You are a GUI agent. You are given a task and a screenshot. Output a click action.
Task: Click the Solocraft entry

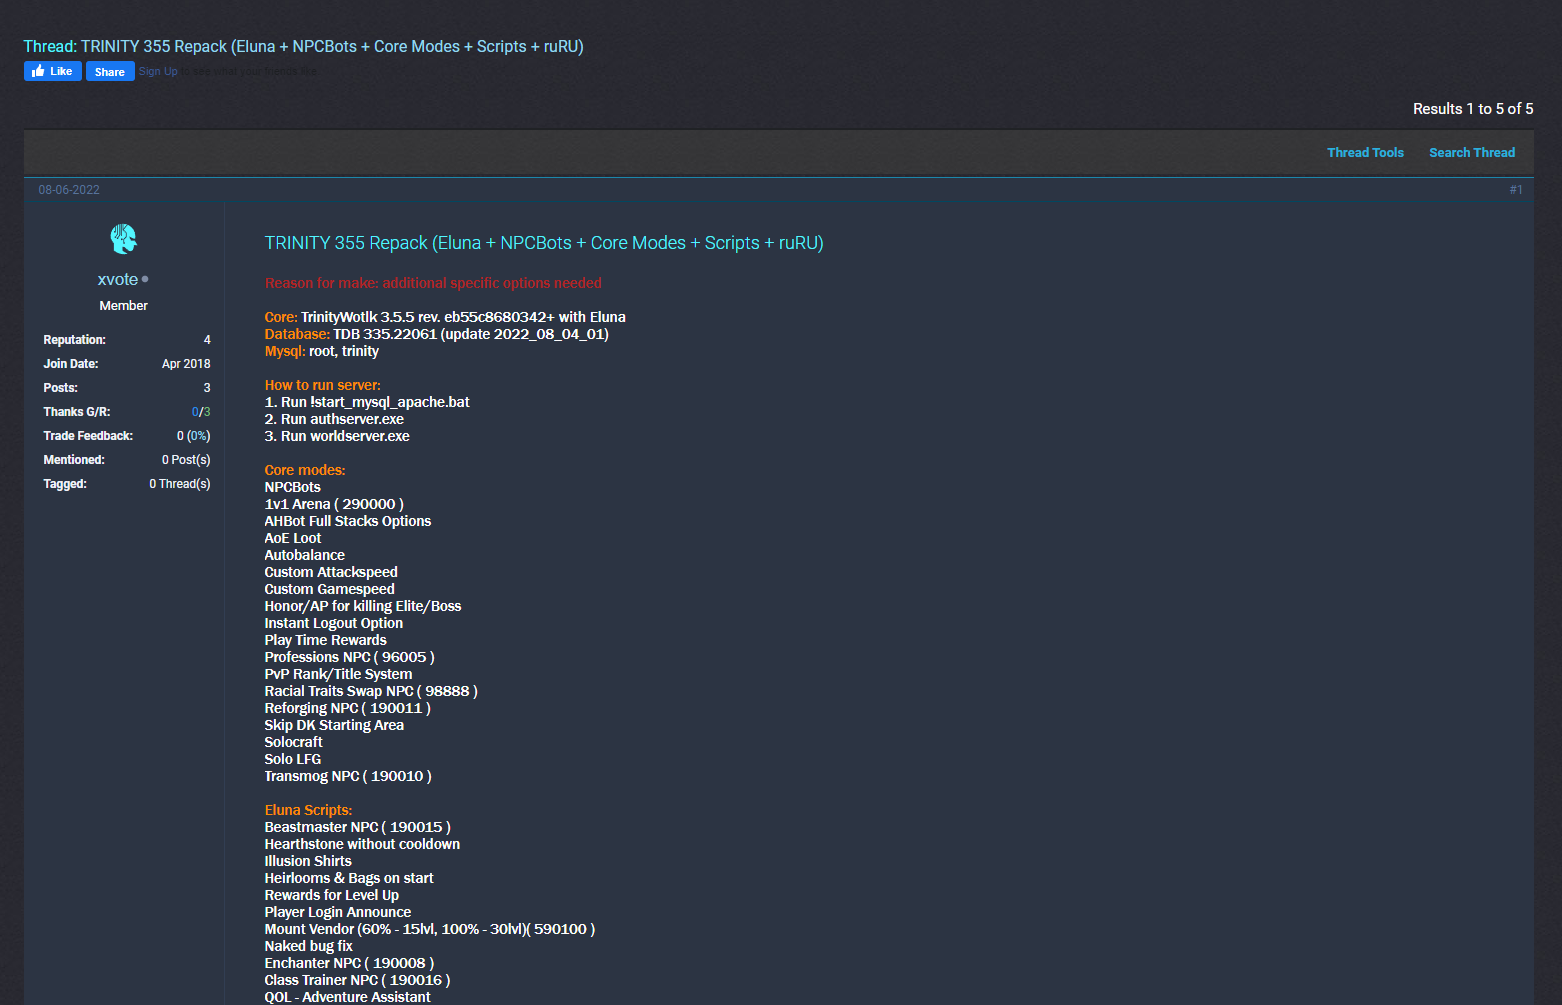[293, 742]
